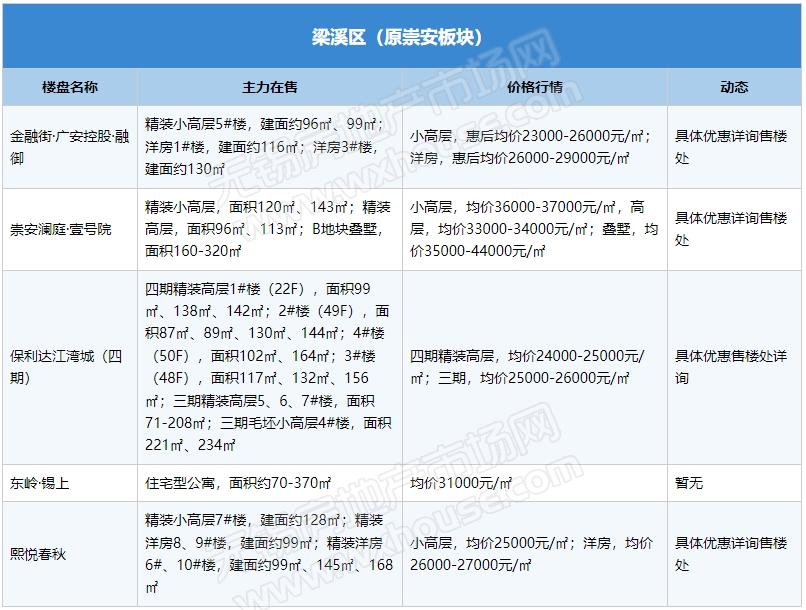Select the 主力在售 column header
This screenshot has width=806, height=610.
(270, 87)
